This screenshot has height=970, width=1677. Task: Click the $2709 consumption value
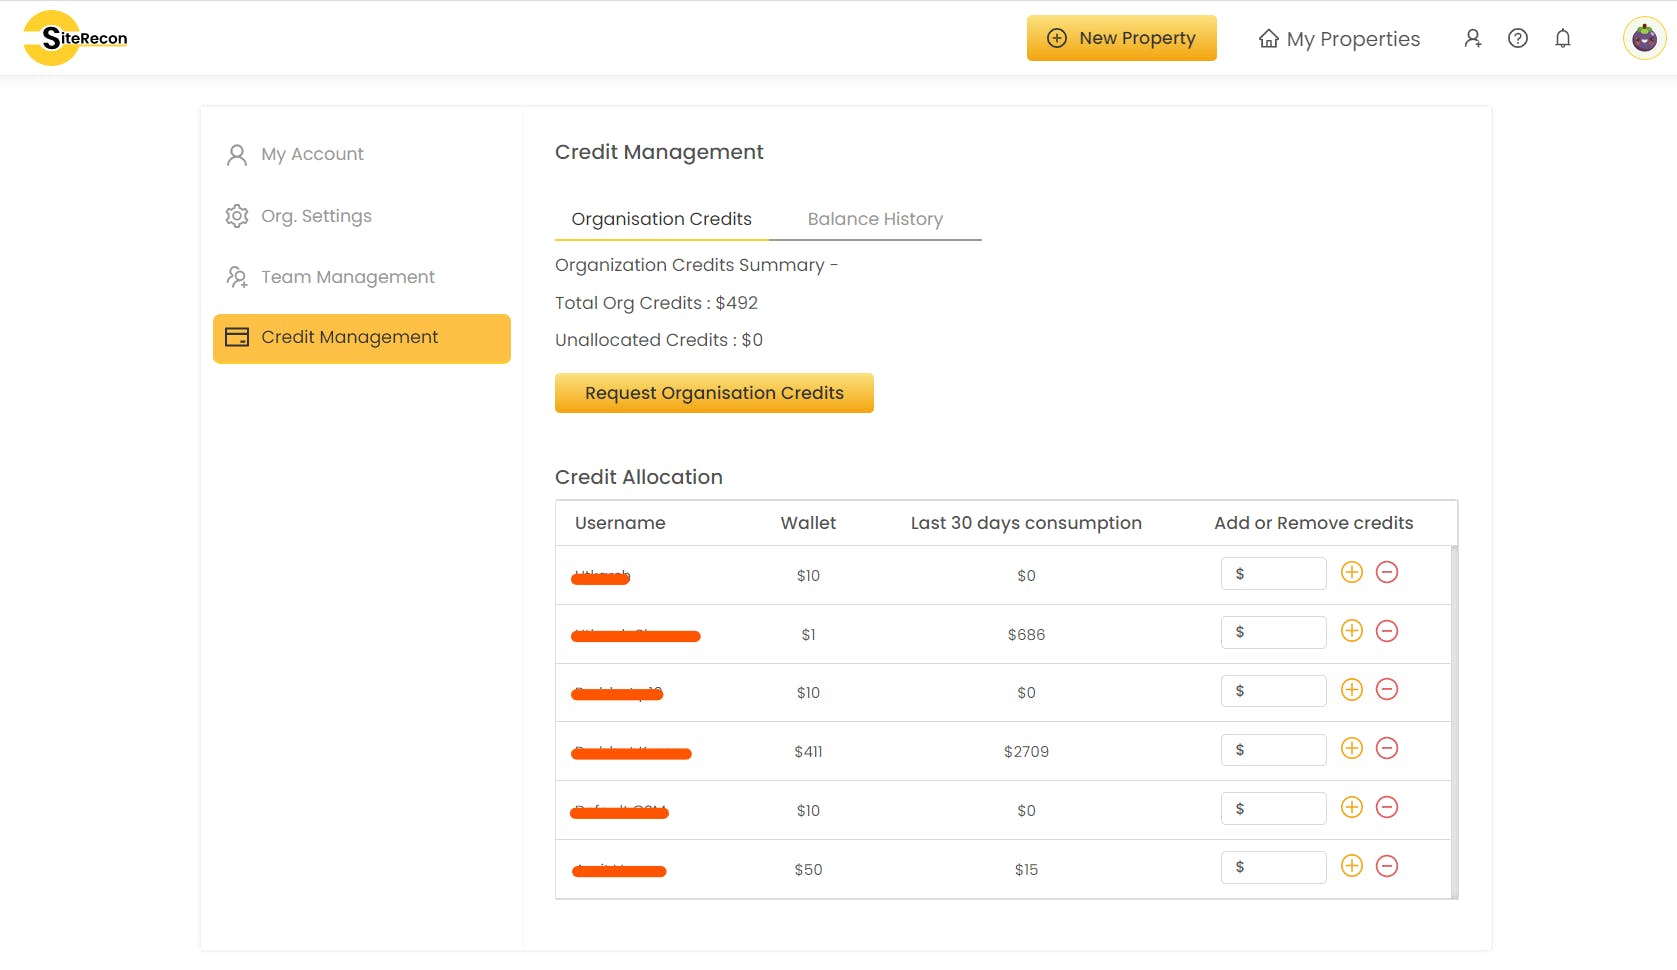1026,752
